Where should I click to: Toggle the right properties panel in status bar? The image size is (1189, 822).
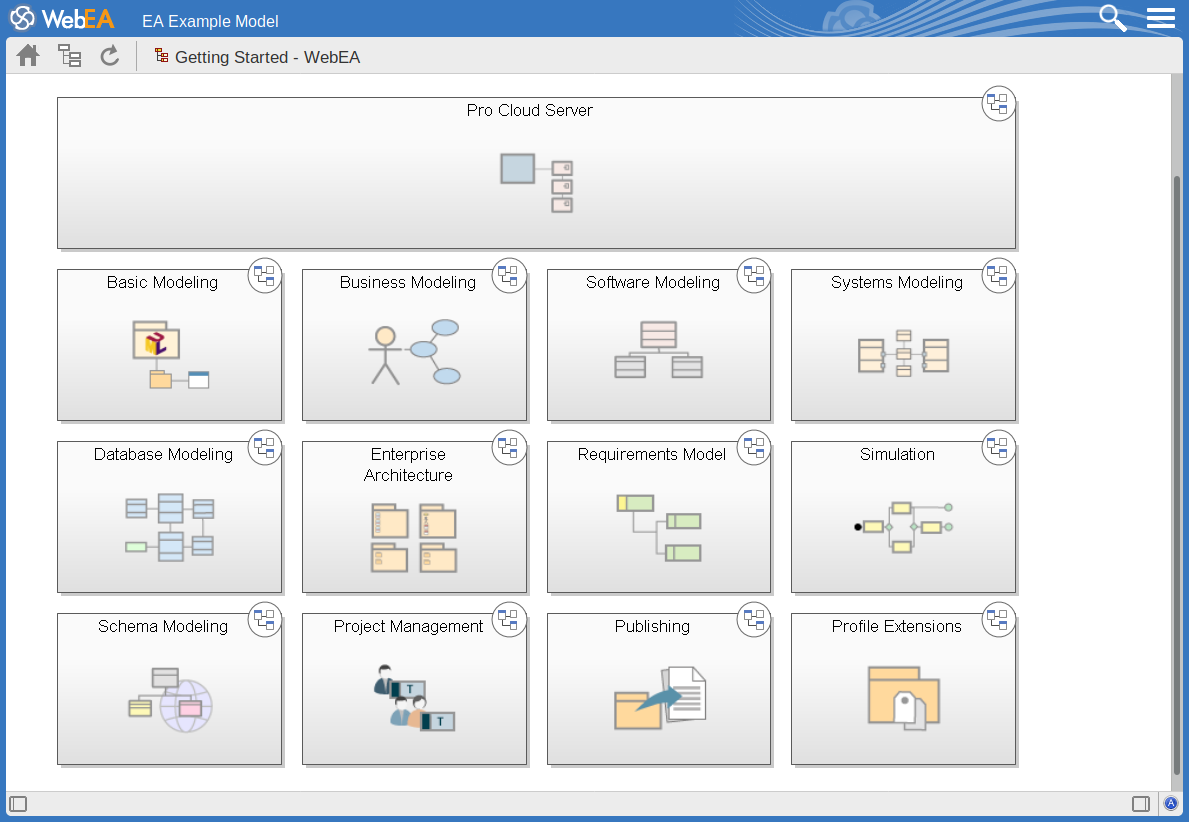pos(1140,804)
